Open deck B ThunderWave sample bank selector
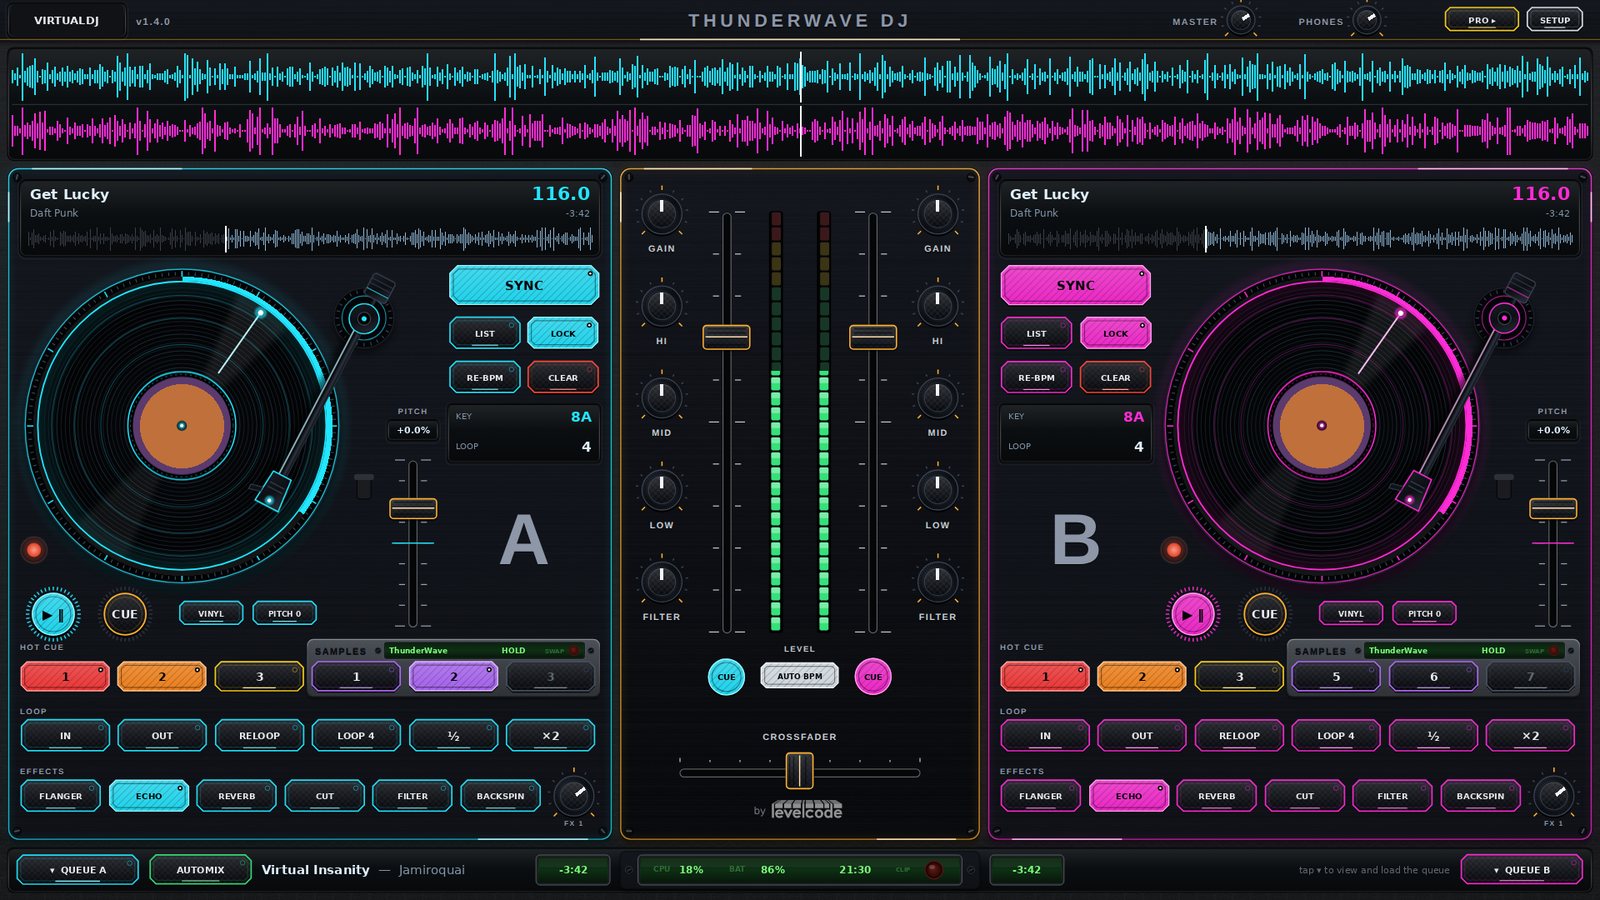The height and width of the screenshot is (900, 1600). click(x=1398, y=650)
